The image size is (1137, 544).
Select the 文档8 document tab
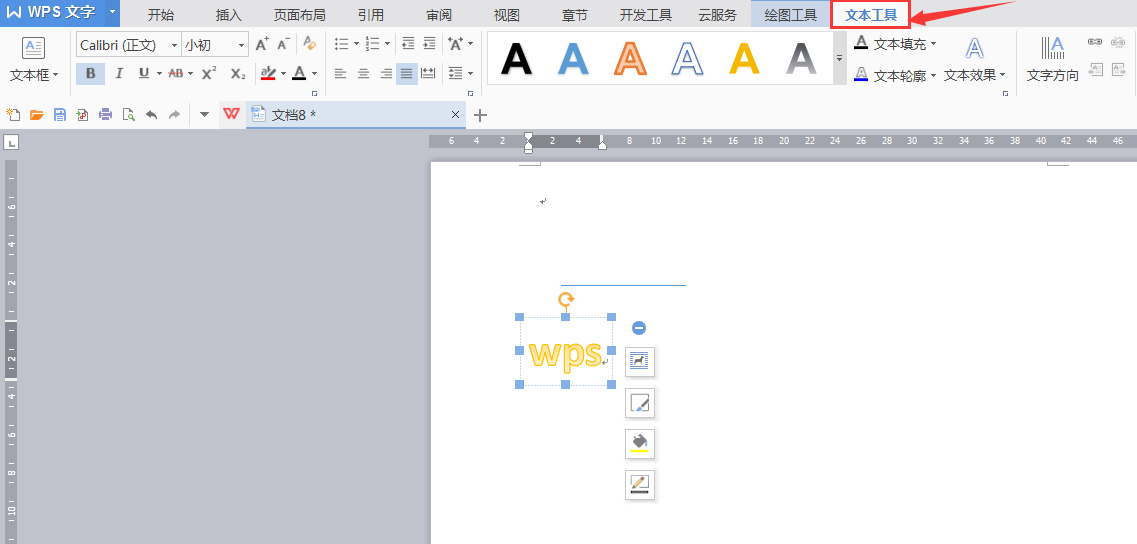355,115
